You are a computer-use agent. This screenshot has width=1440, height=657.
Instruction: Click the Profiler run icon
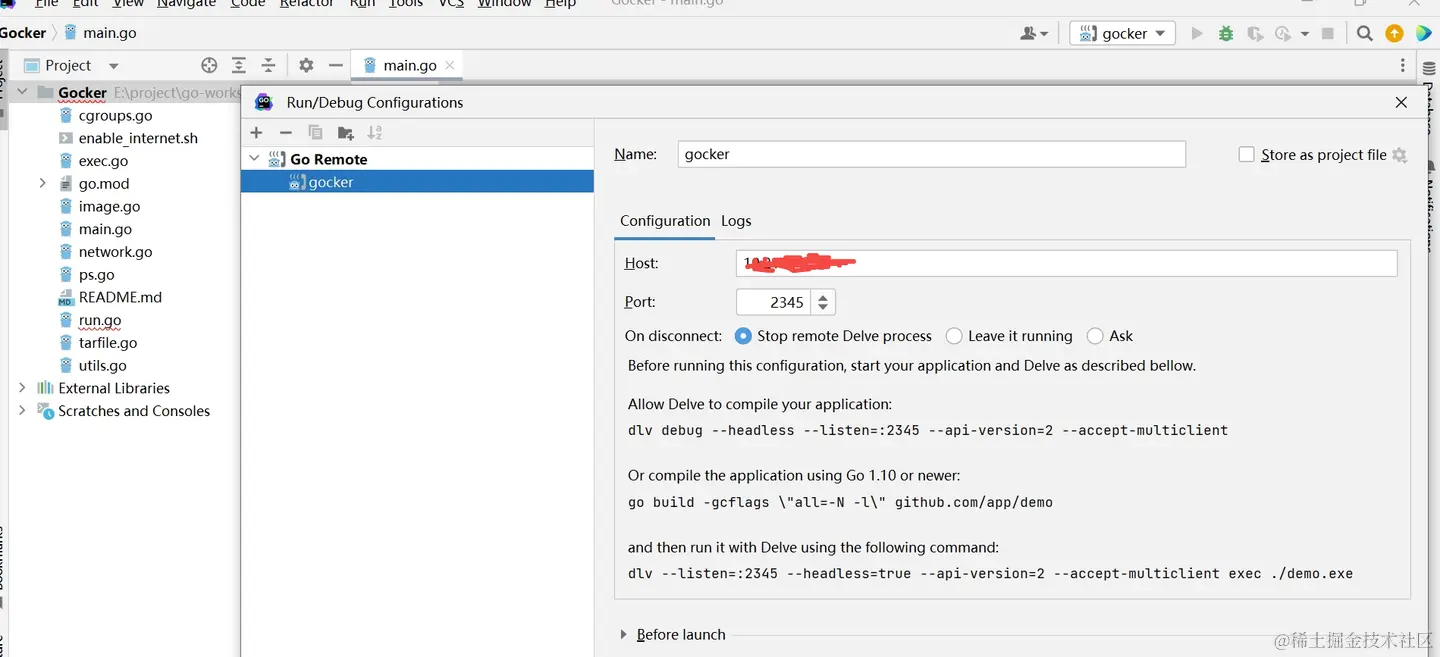point(1284,33)
